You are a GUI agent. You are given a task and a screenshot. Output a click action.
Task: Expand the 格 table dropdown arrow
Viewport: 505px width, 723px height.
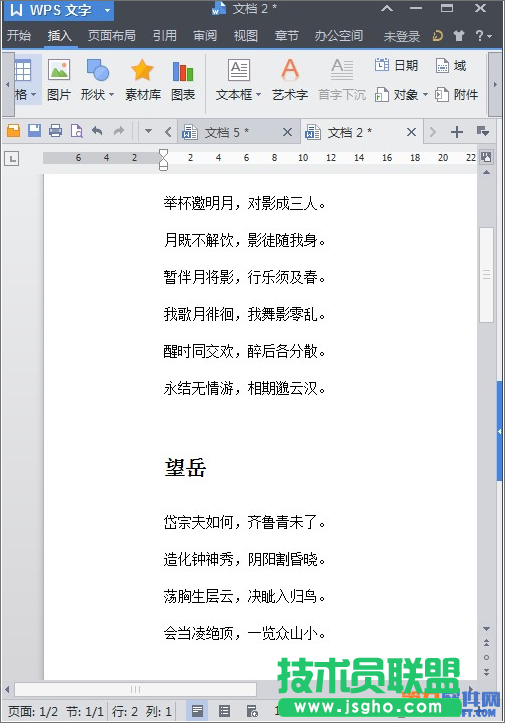coord(33,95)
